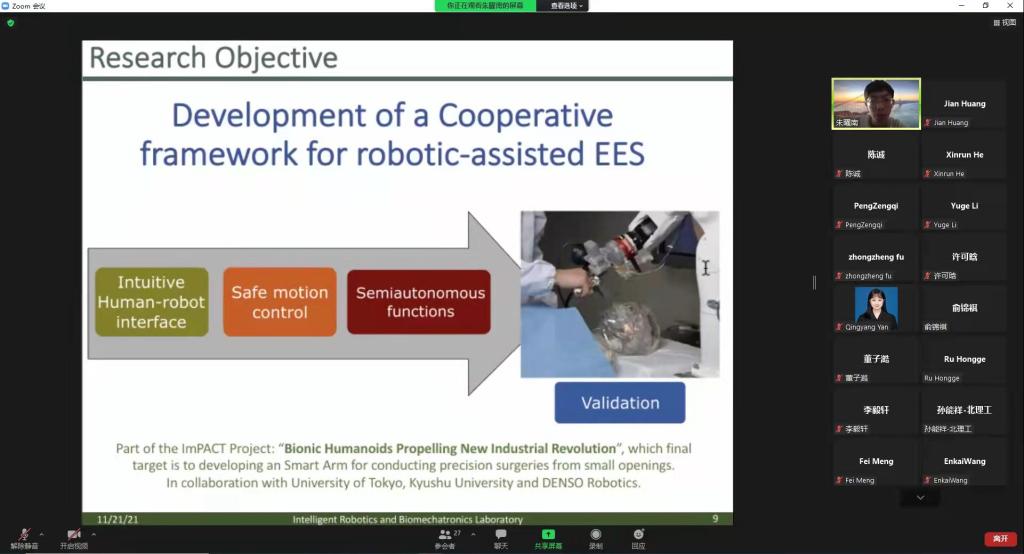Screen dimensions: 1024x554
Task: Start recording with the Record icon
Action: [596, 536]
